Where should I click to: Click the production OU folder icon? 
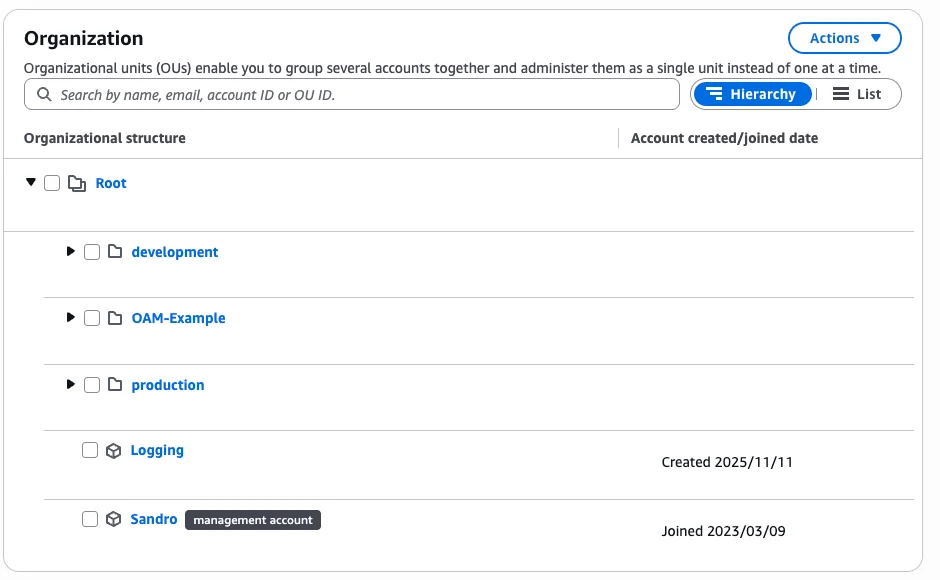114,385
